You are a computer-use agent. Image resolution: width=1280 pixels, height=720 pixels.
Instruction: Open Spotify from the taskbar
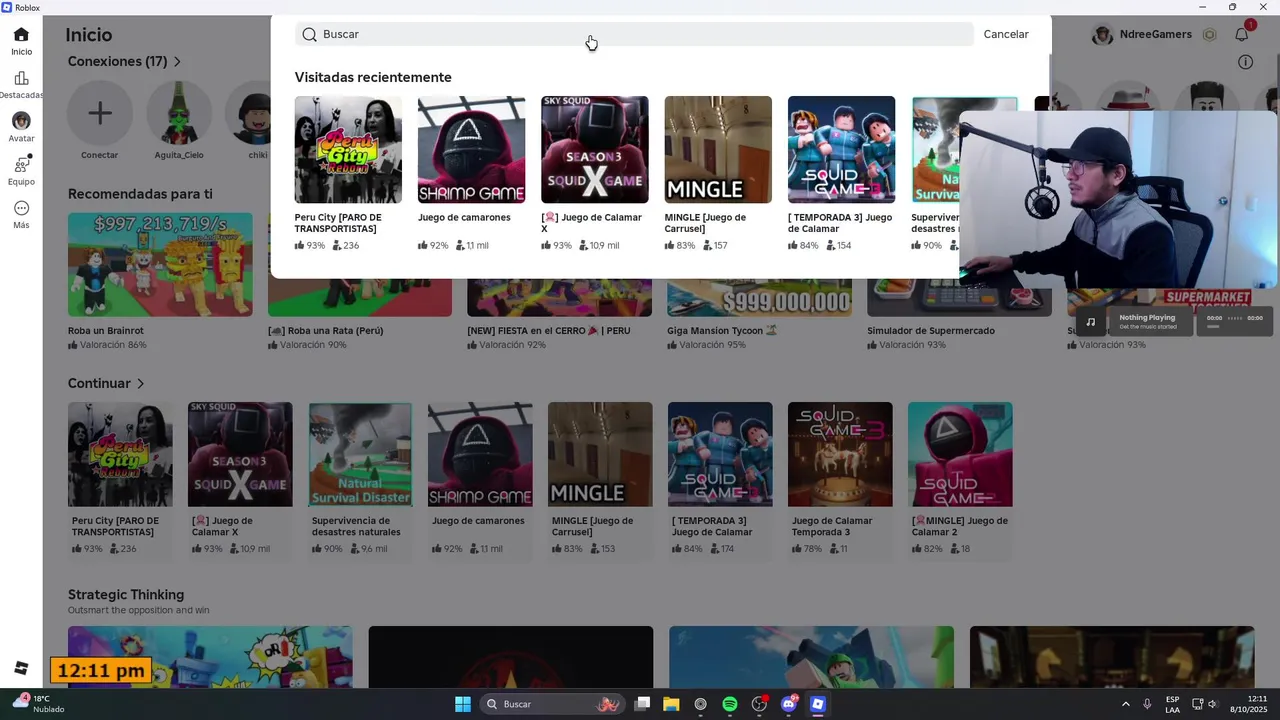point(730,704)
